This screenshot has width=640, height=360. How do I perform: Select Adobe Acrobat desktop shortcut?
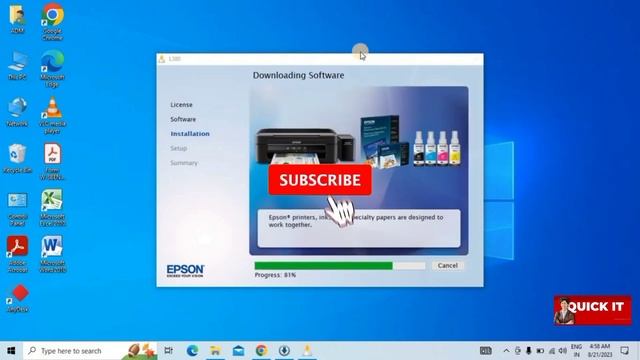[17, 254]
